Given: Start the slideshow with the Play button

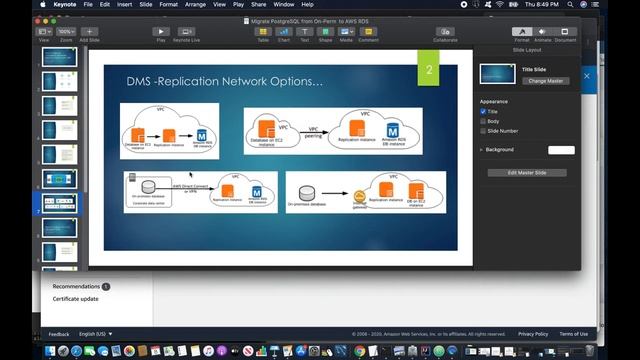Looking at the screenshot, I should (x=161, y=32).
